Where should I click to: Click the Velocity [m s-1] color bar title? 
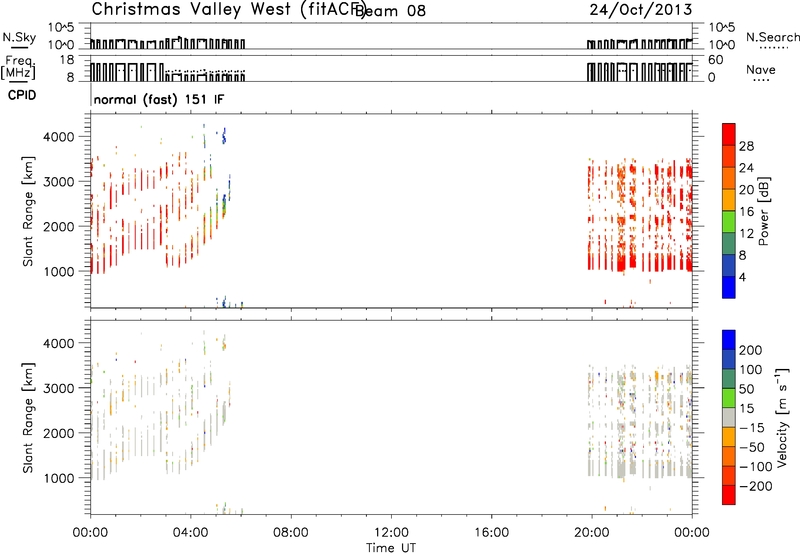pos(782,417)
